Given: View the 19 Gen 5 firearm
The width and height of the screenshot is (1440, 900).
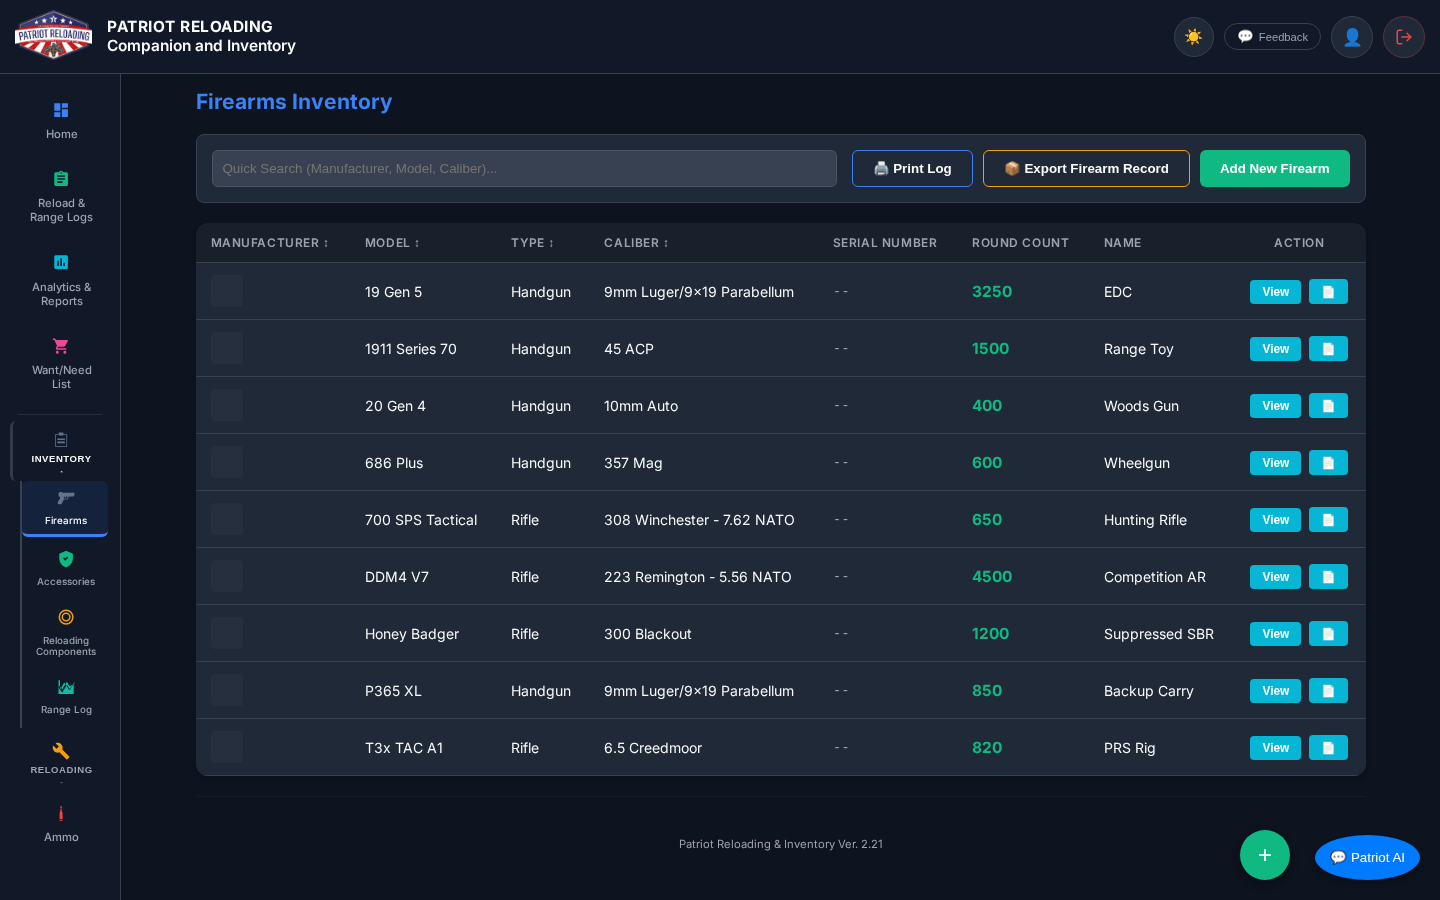Looking at the screenshot, I should pos(1275,292).
